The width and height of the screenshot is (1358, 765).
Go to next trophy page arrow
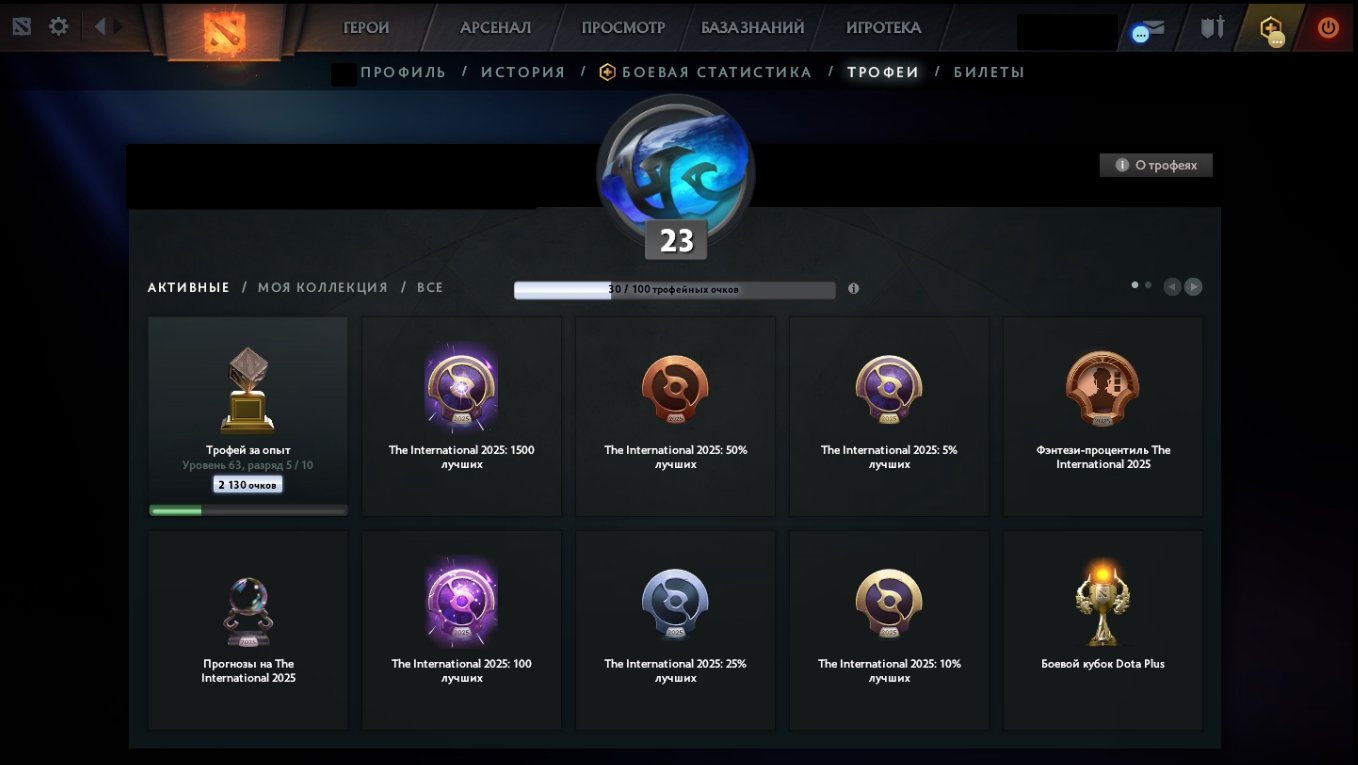(1193, 287)
